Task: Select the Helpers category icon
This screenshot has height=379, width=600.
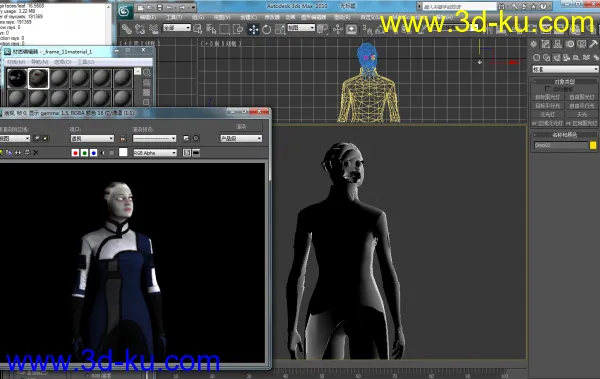Action: click(x=576, y=58)
